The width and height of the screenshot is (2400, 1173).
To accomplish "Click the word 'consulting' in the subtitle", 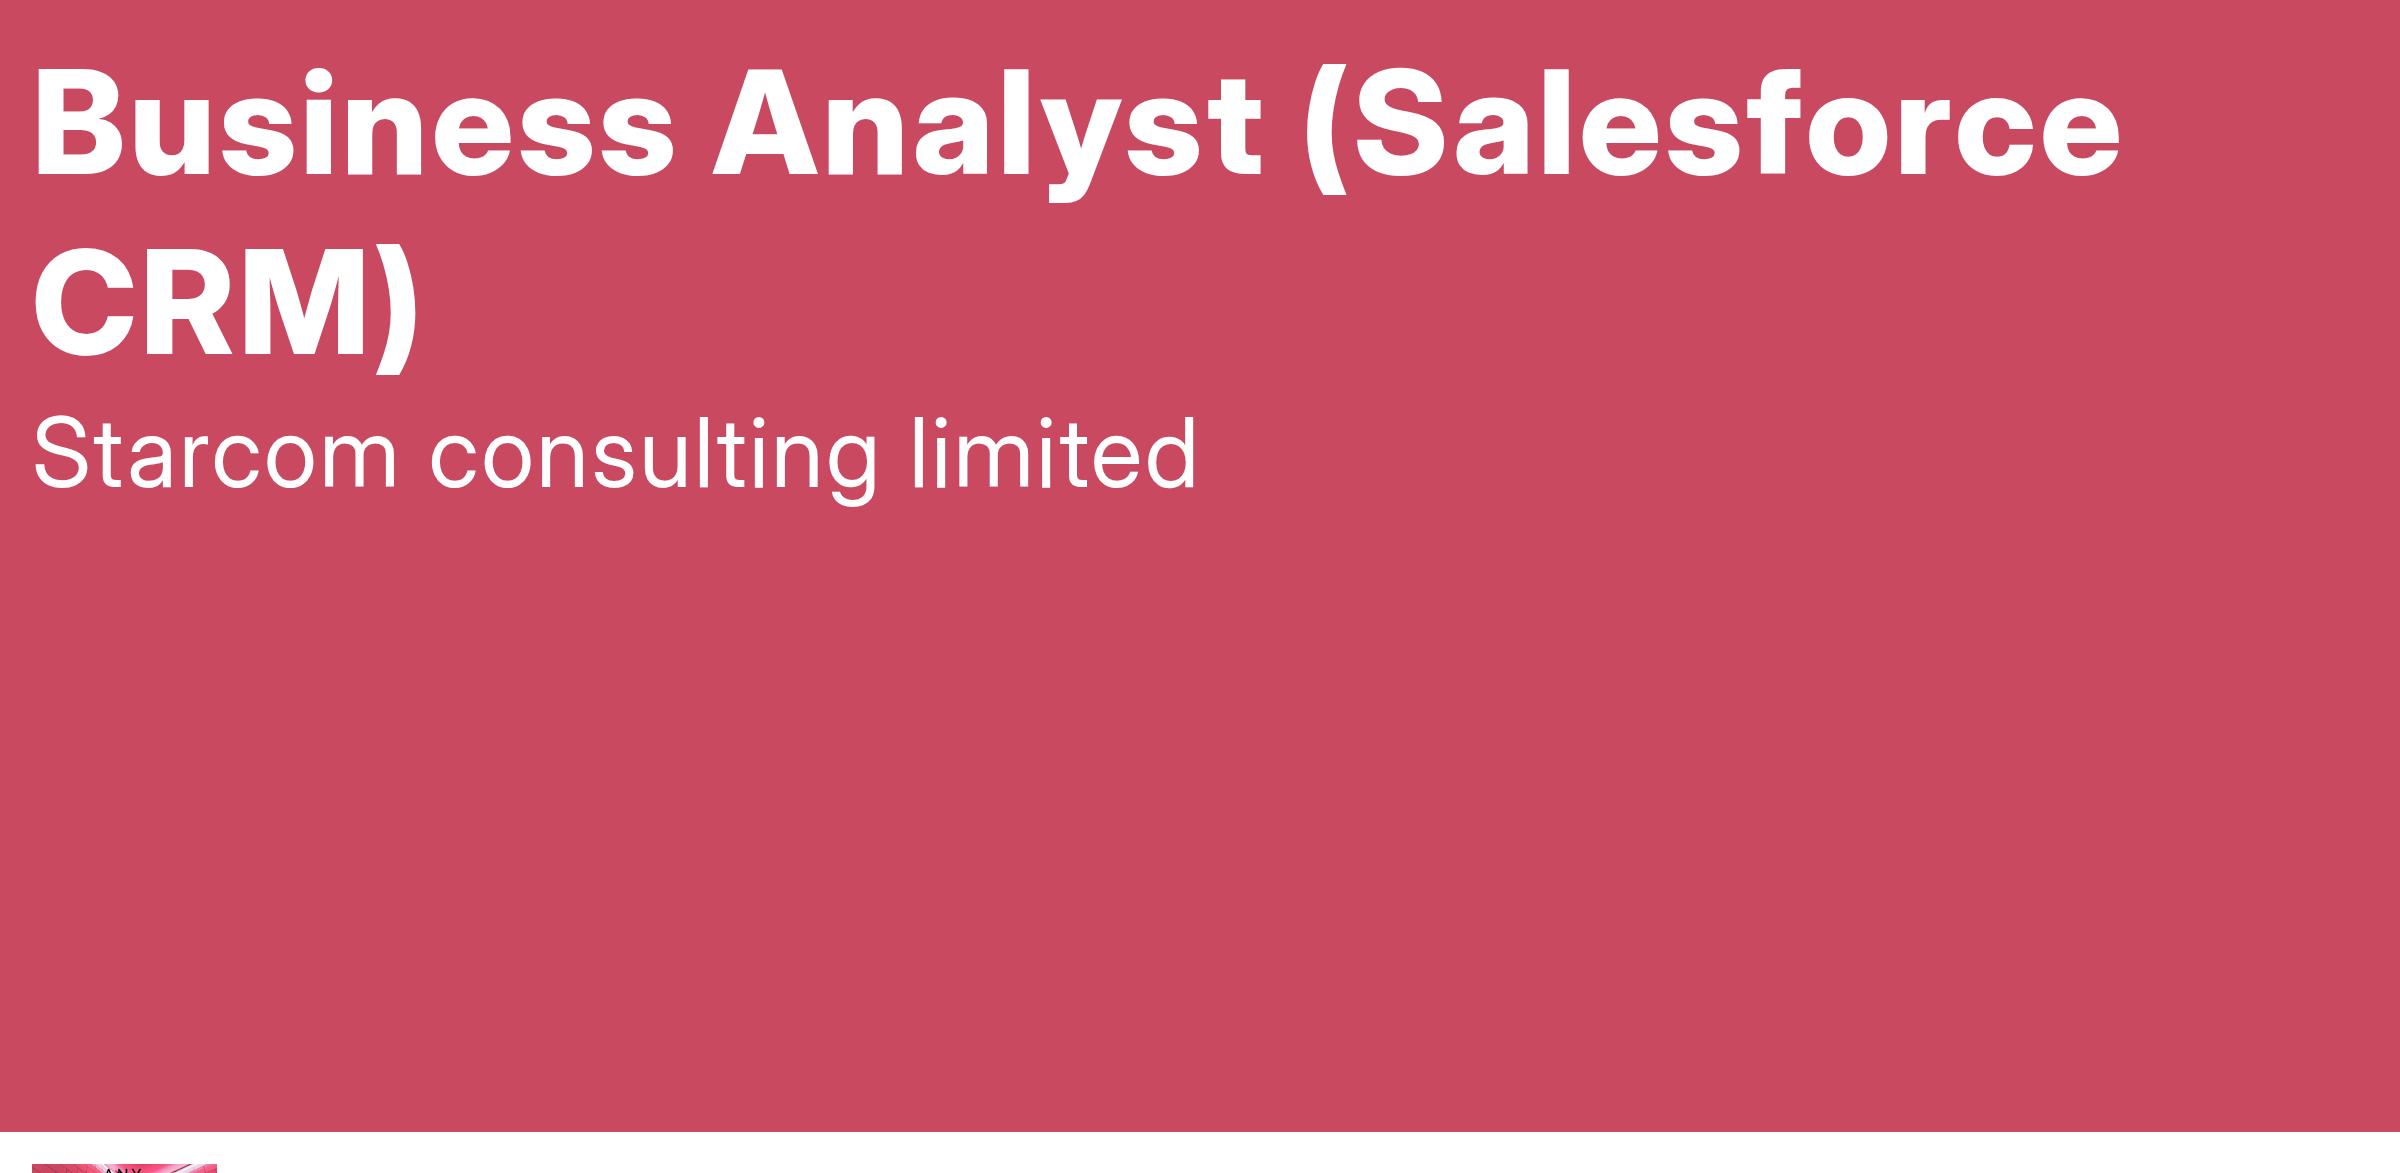I will pos(654,459).
